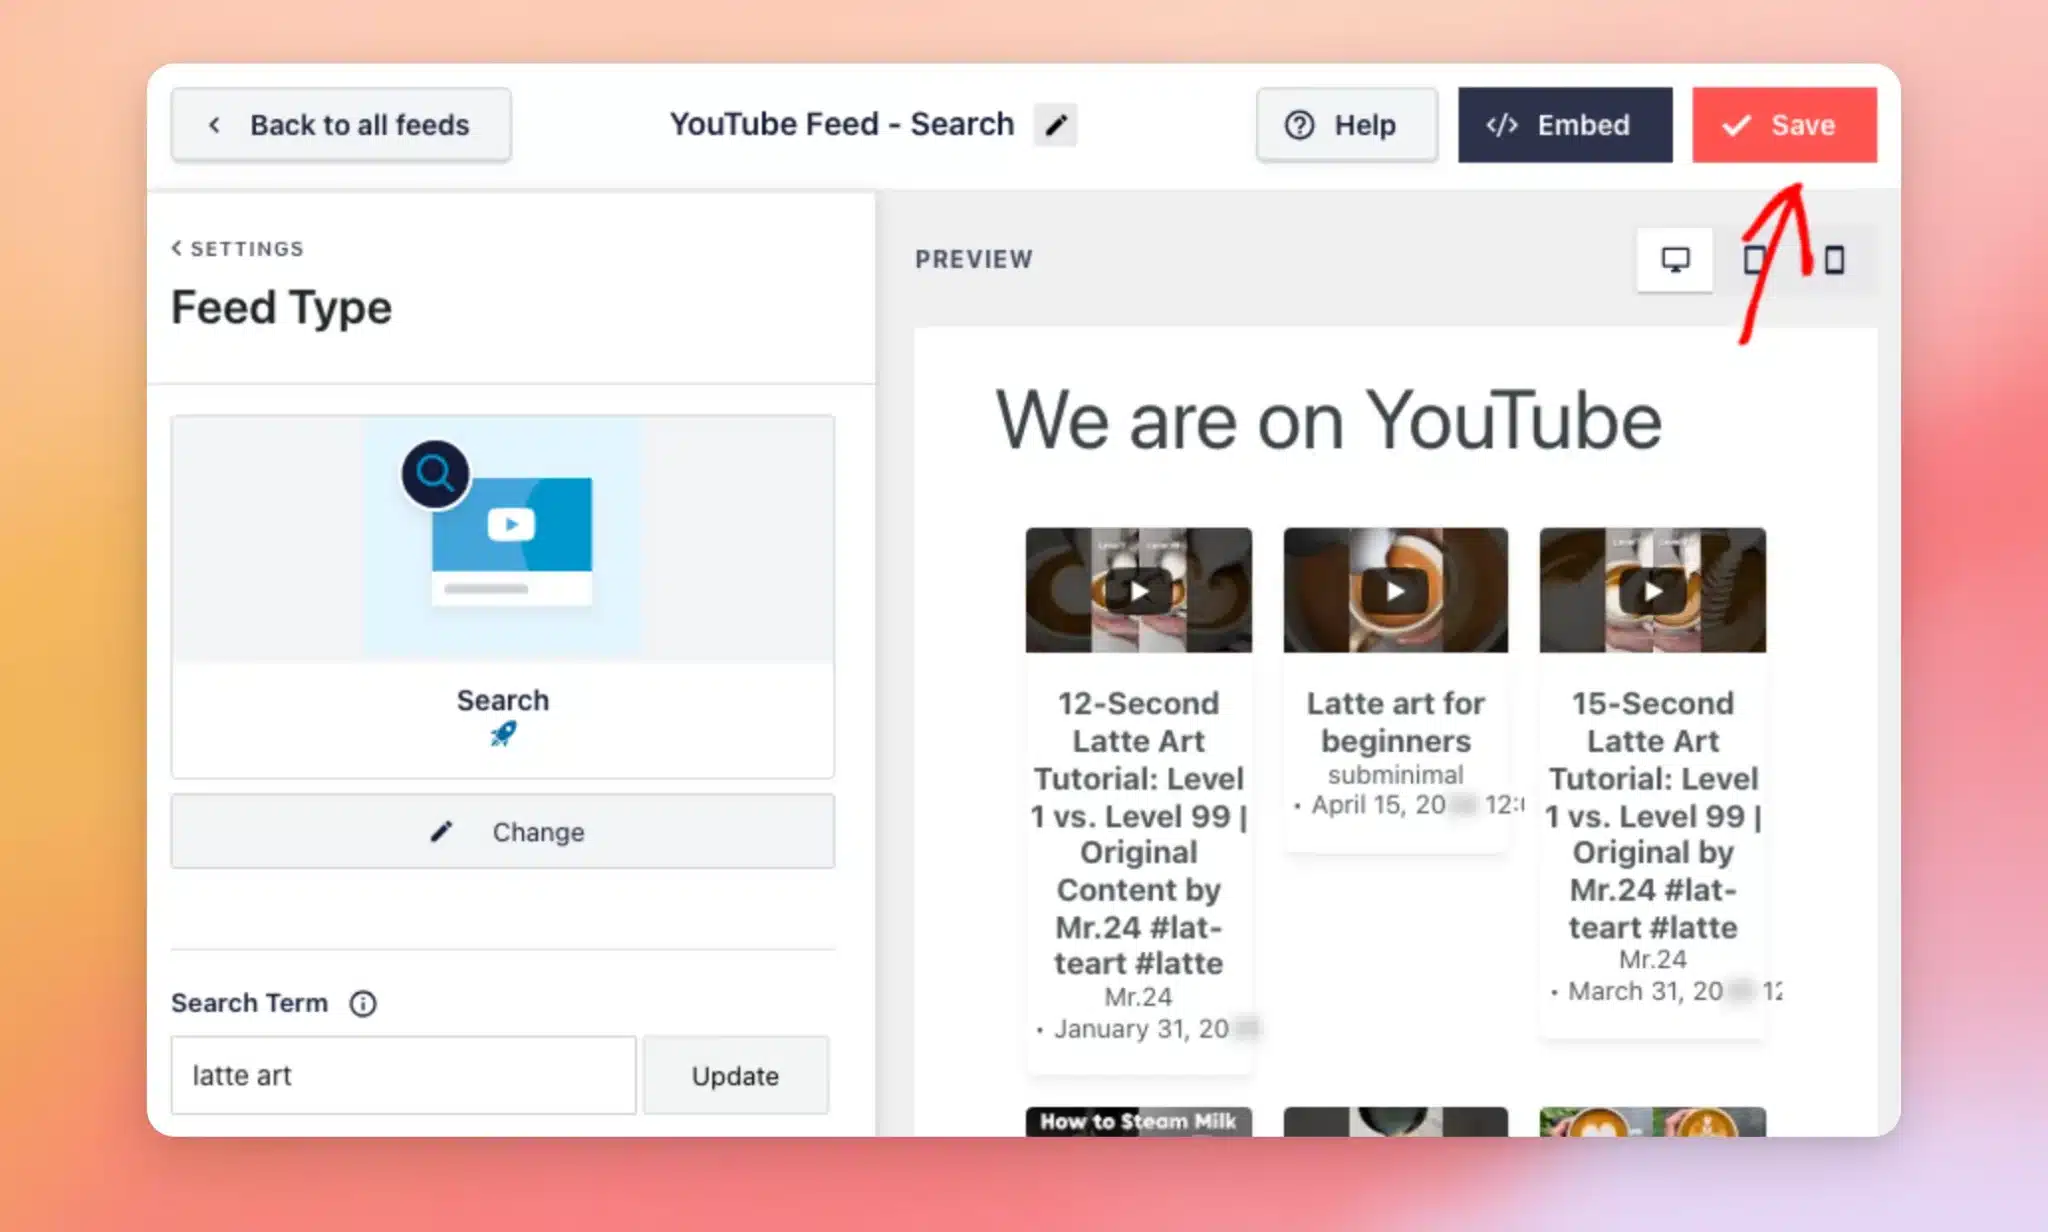2048x1232 pixels.
Task: Open the How to Steam Milk video thumbnail
Action: click(1139, 1121)
